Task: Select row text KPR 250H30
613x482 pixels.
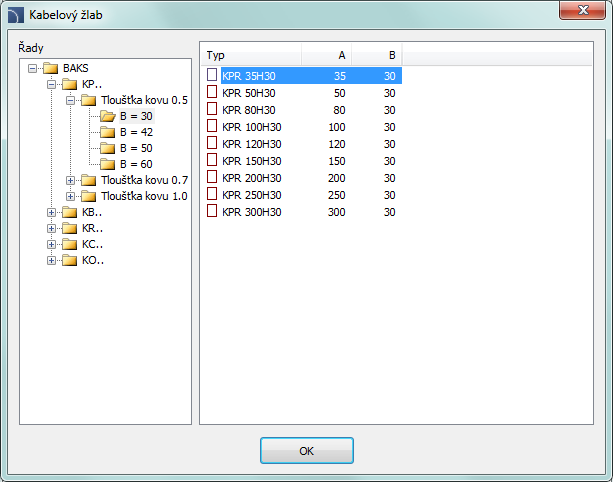Action: (x=252, y=195)
